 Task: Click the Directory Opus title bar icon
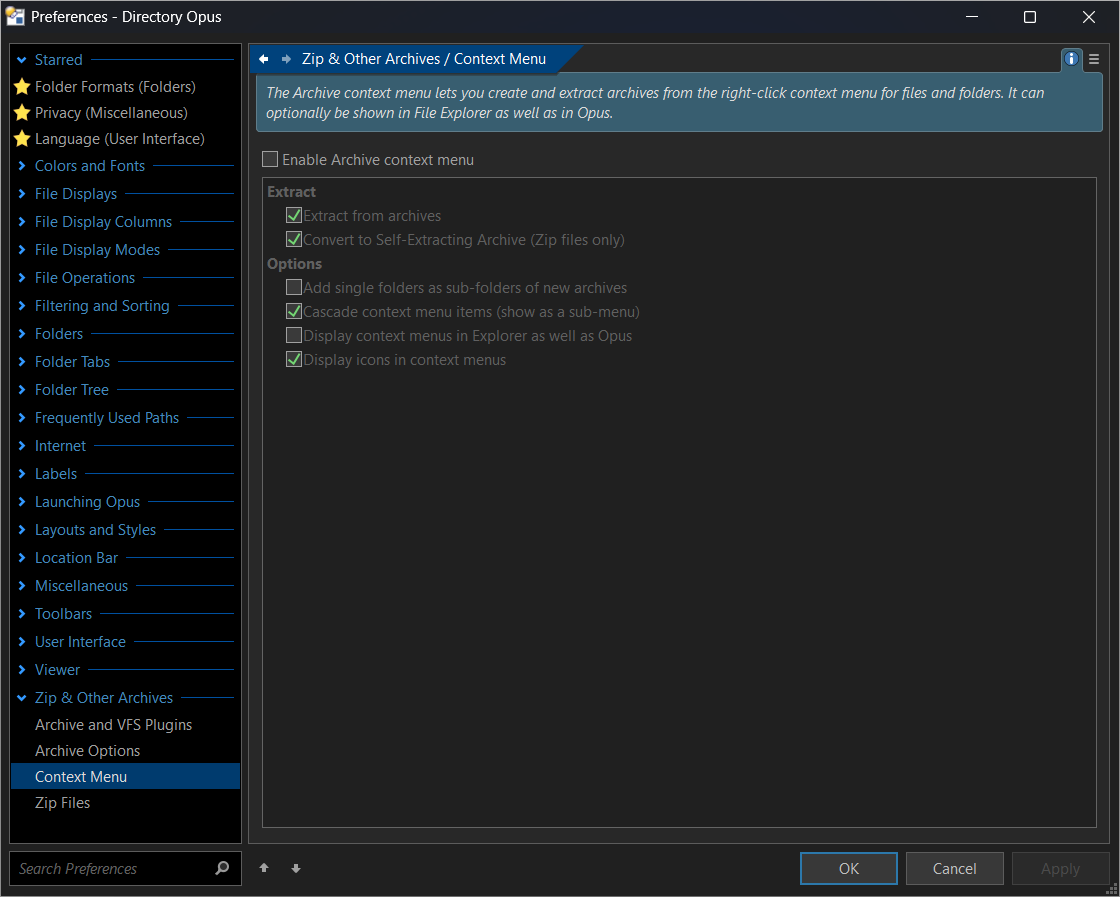[15, 16]
